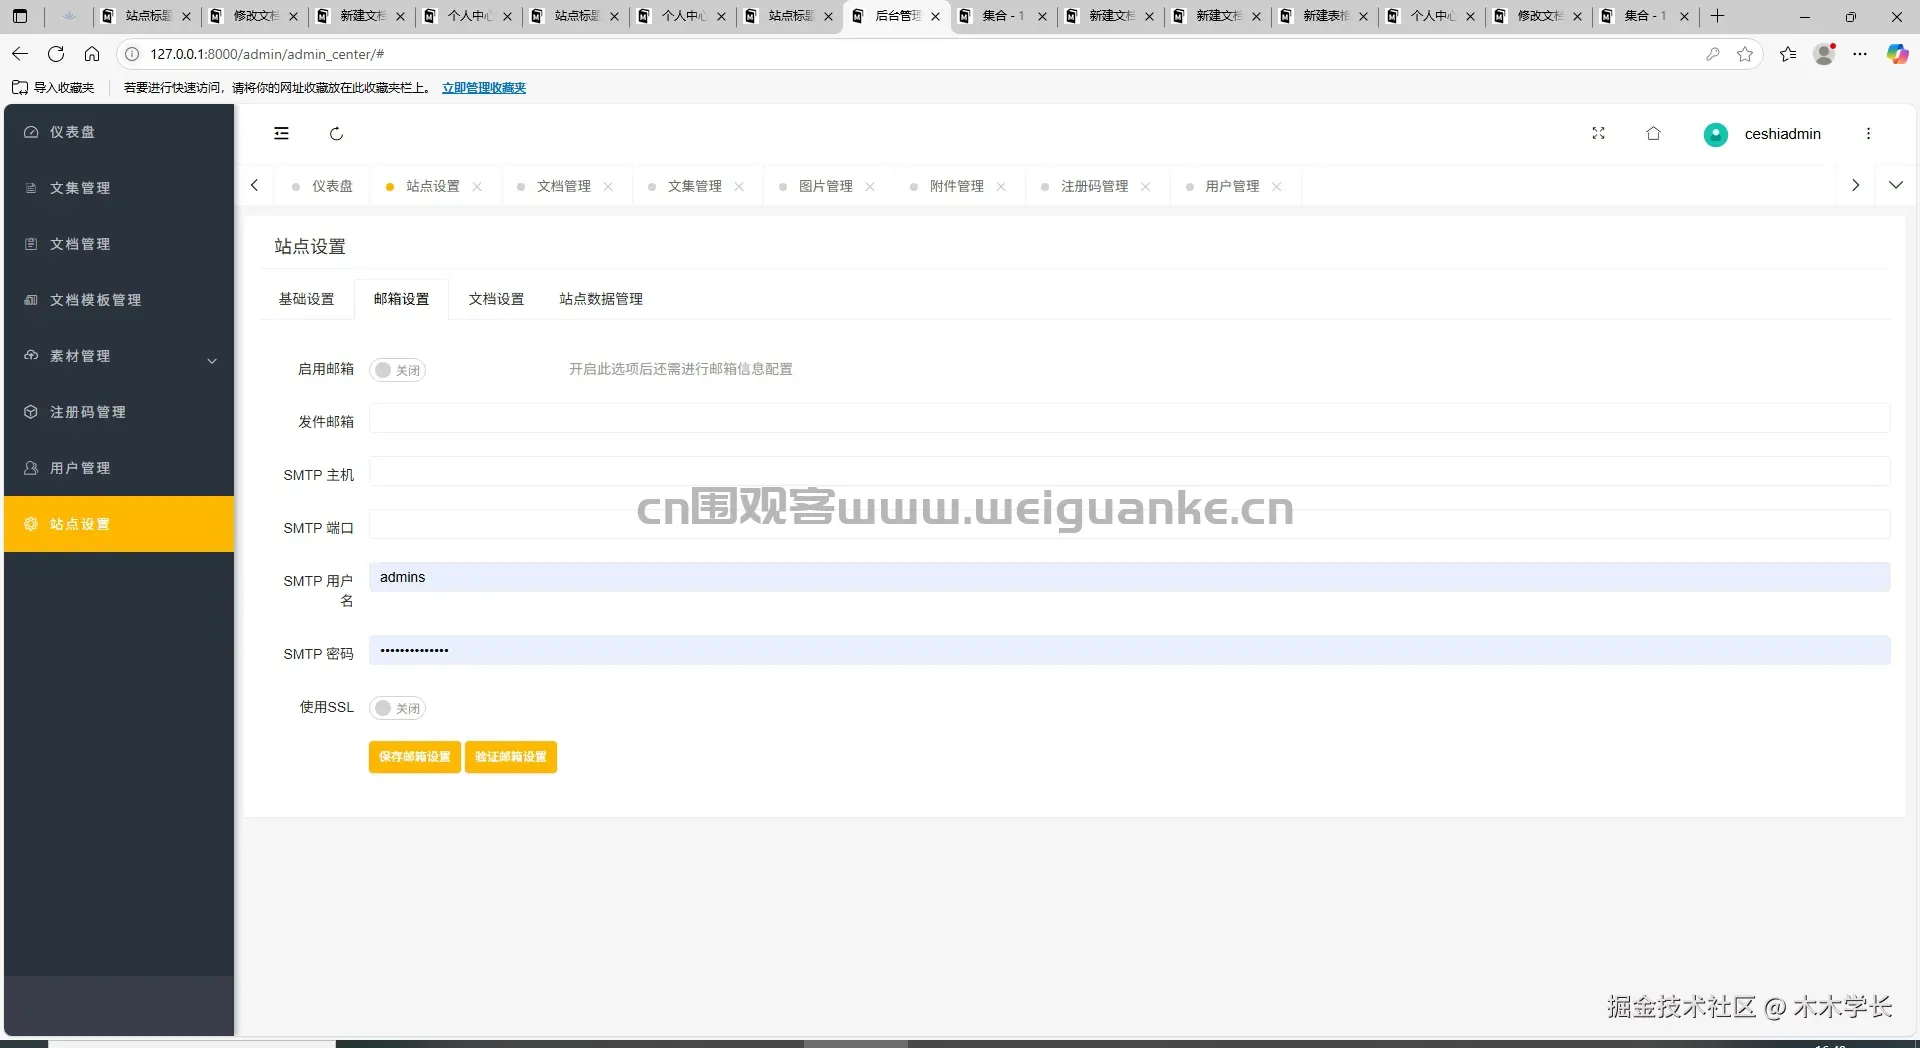The image size is (1920, 1048).
Task: Click the SMTP 密码 password field
Action: pyautogui.click(x=1129, y=651)
